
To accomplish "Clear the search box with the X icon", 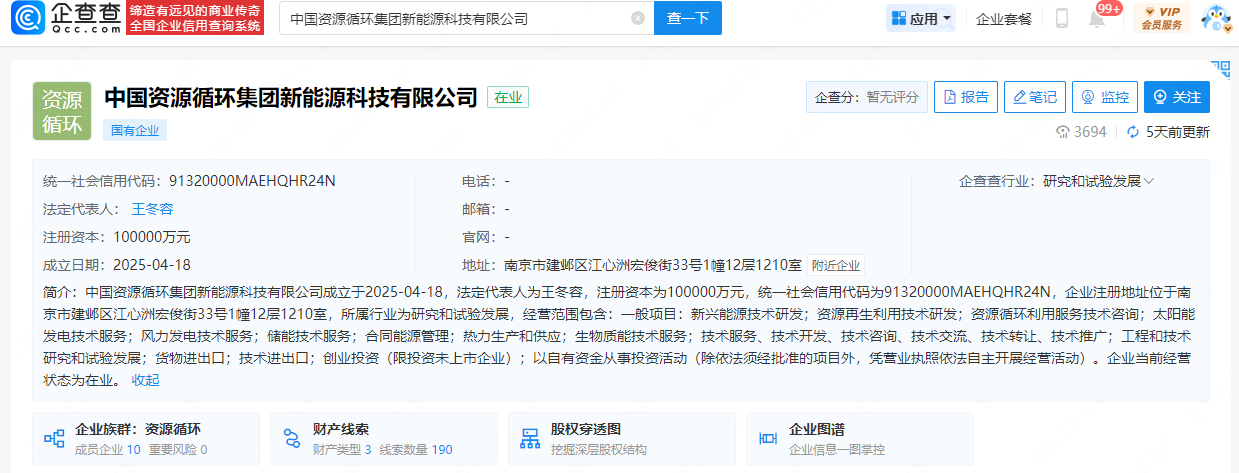I will [x=638, y=18].
